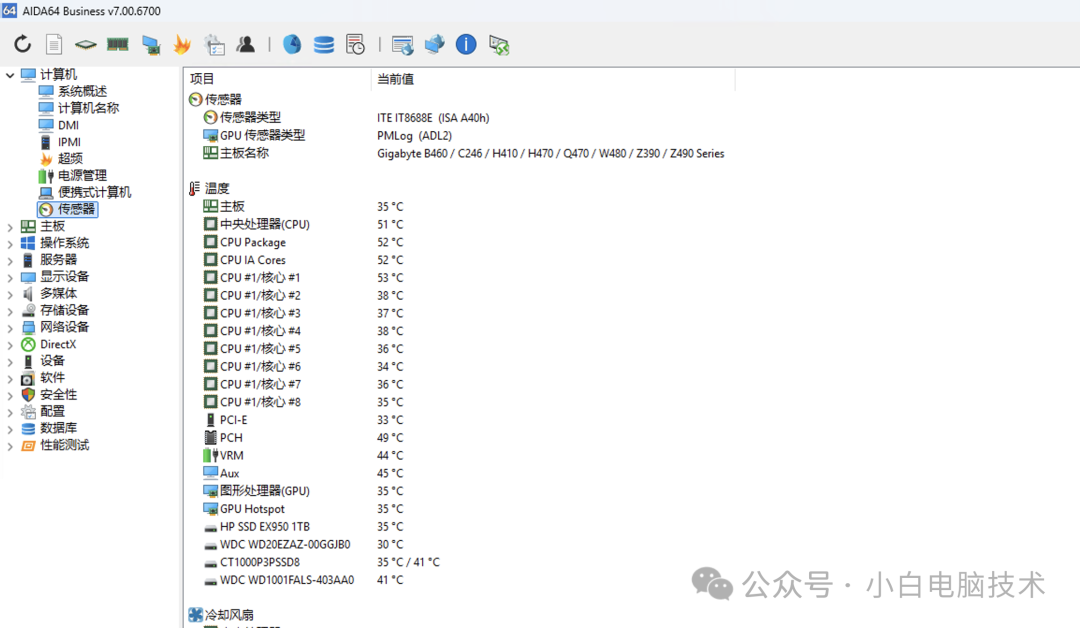Collapse the 计算机 tree node
Viewport: 1080px width, 628px height.
(x=10, y=74)
